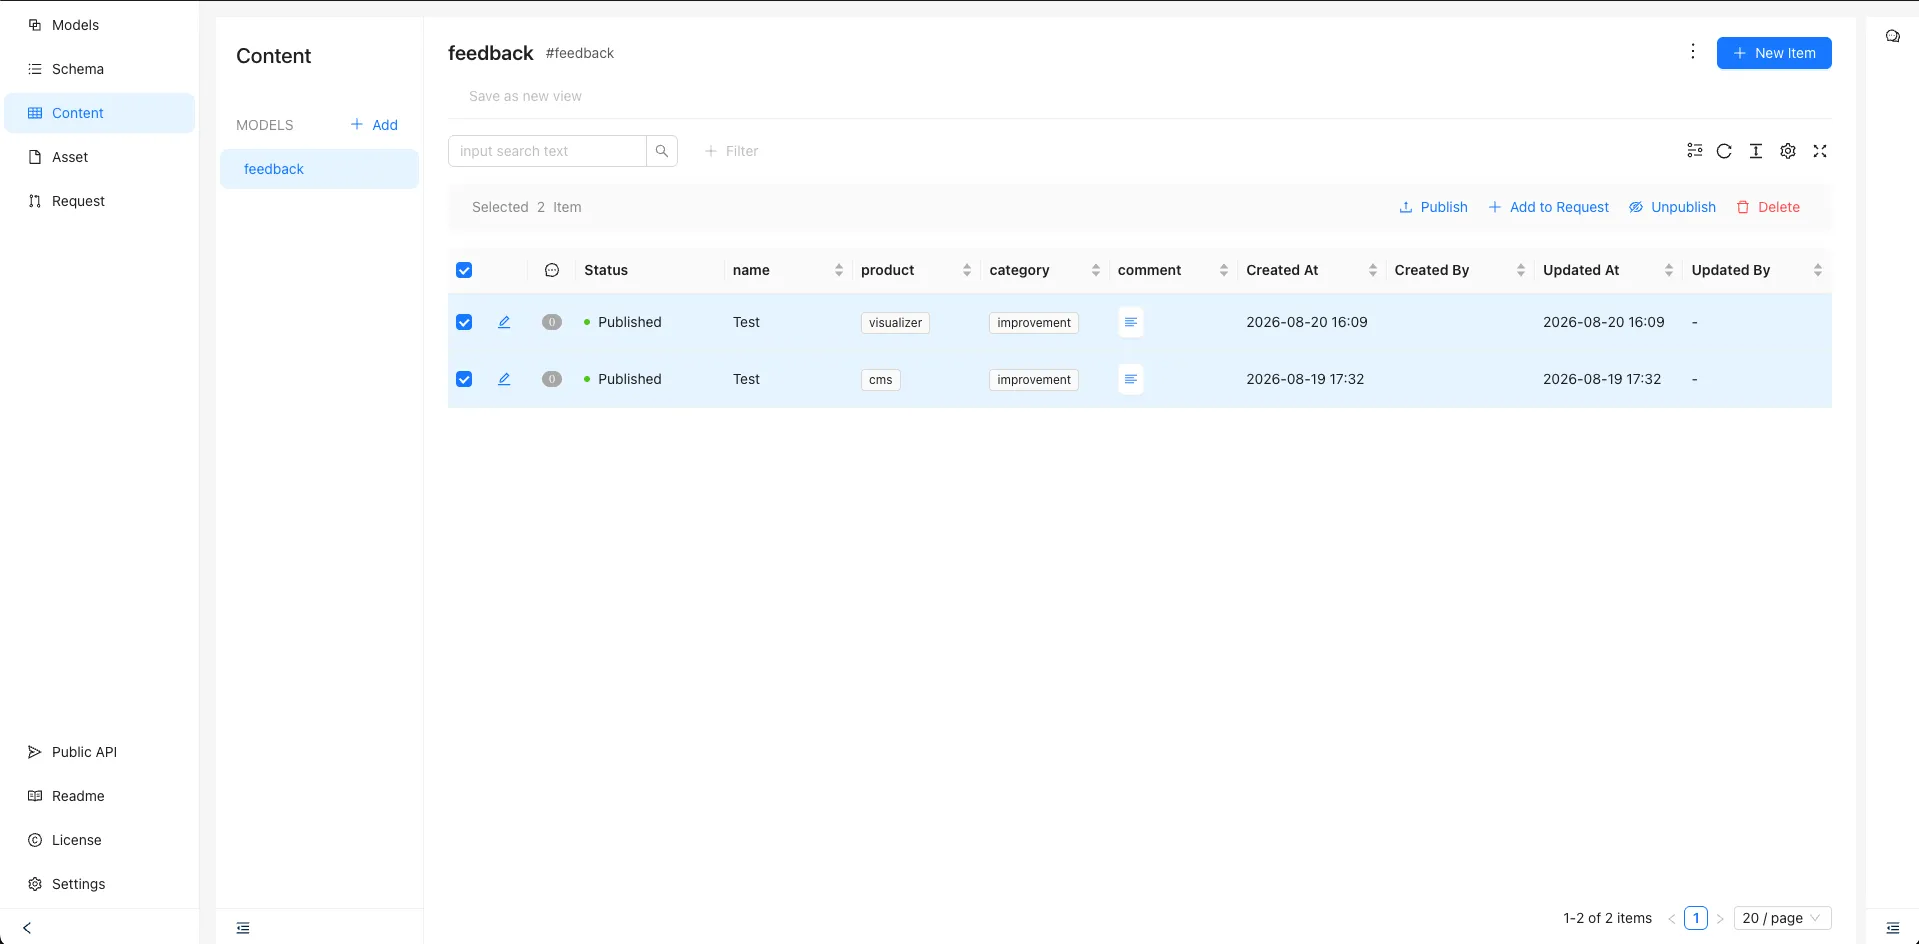The width and height of the screenshot is (1919, 944).
Task: Click the Settings gear in sidebar
Action: click(35, 884)
